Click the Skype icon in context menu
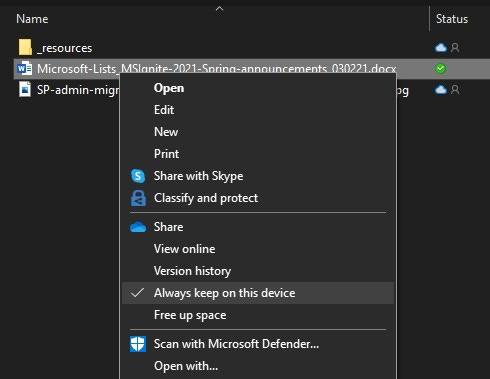Viewport: 490px width, 379px height. pos(138,176)
